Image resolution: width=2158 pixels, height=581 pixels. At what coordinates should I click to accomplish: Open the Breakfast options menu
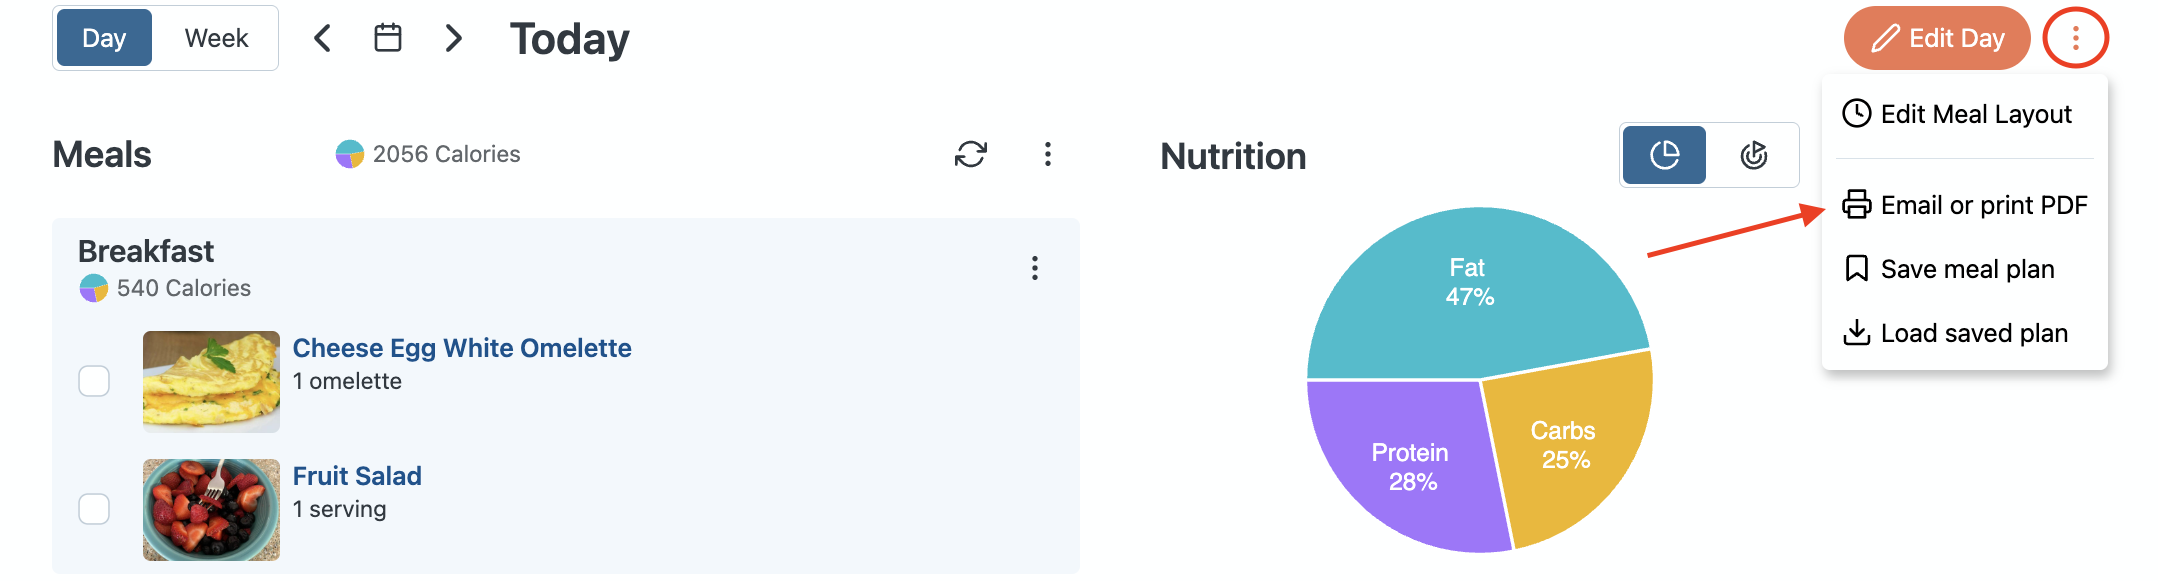1034,268
